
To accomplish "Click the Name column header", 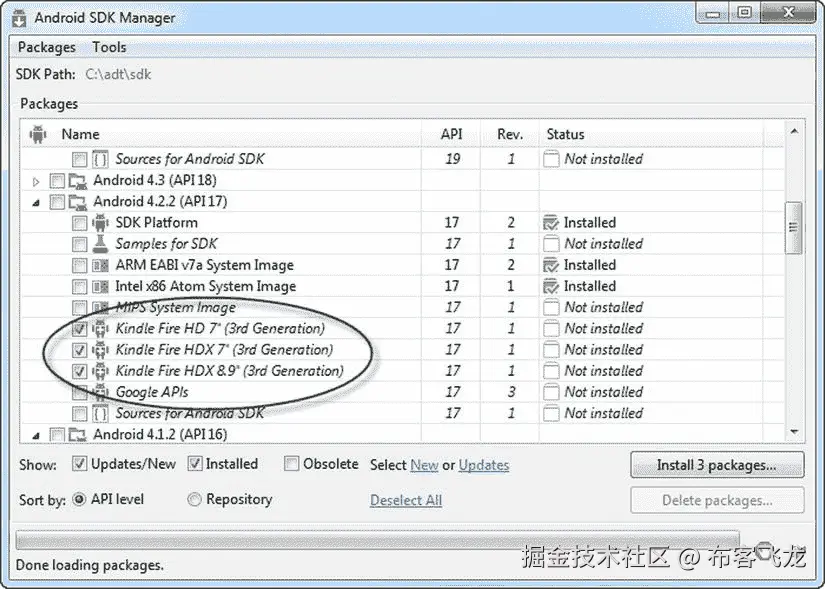I will pos(221,134).
